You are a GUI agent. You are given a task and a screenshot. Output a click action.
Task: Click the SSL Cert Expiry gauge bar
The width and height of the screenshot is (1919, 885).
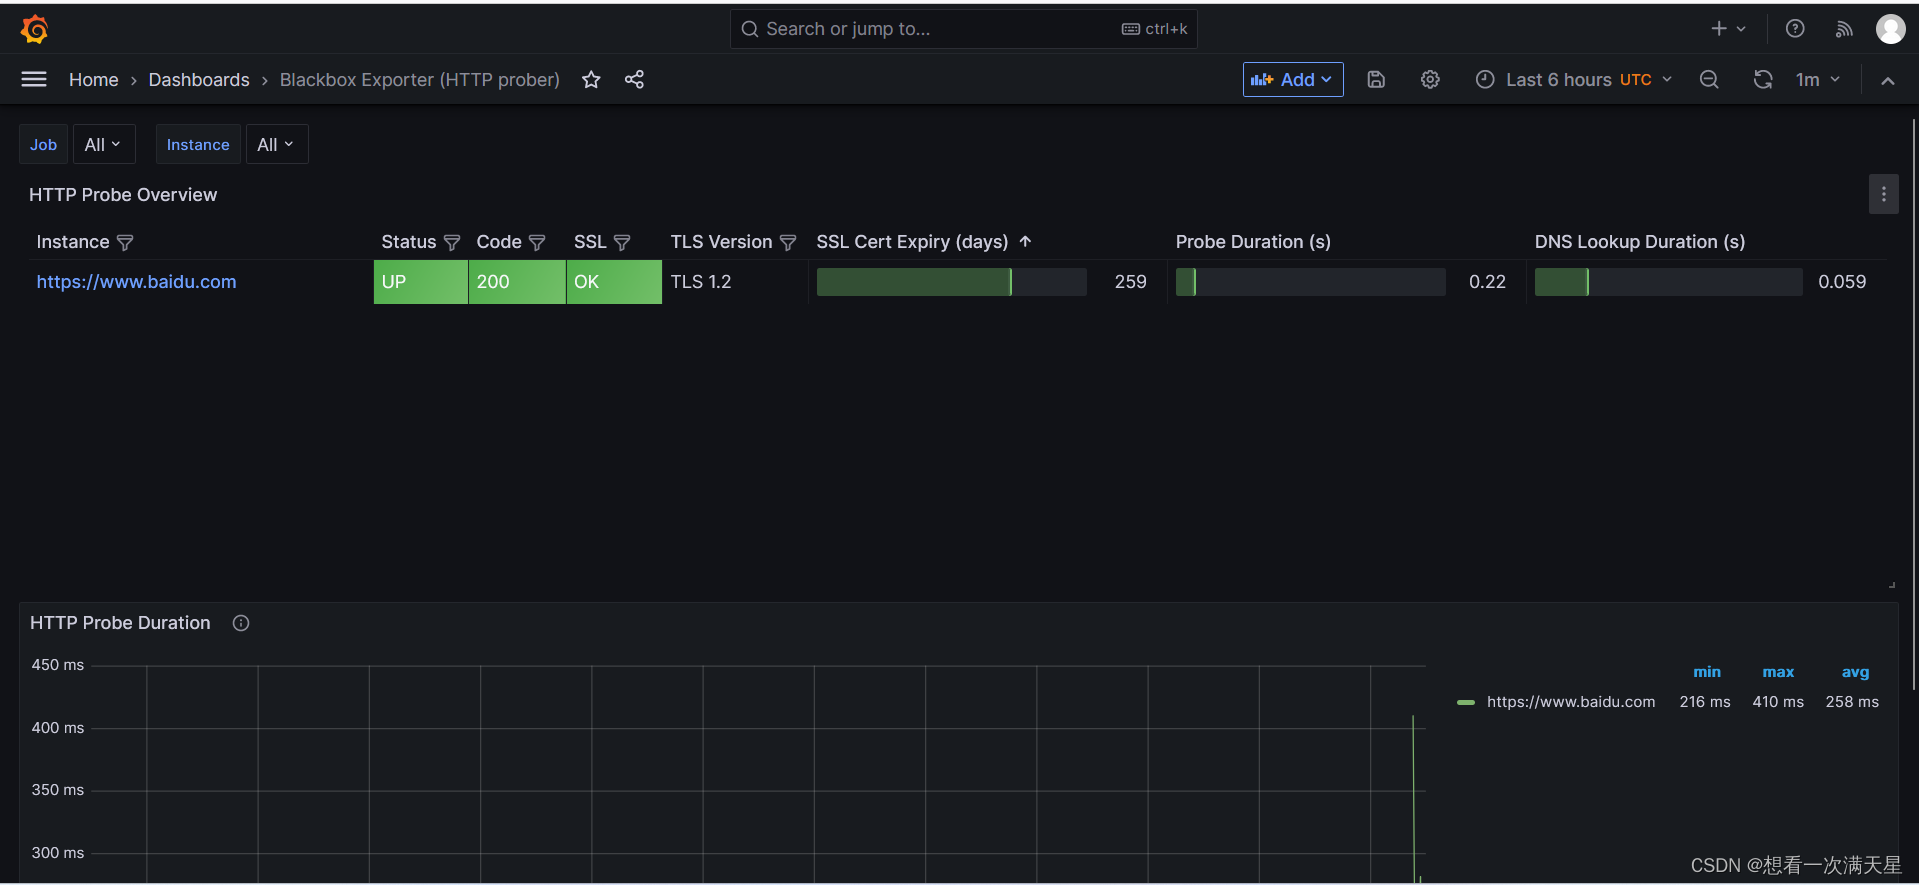coord(951,282)
